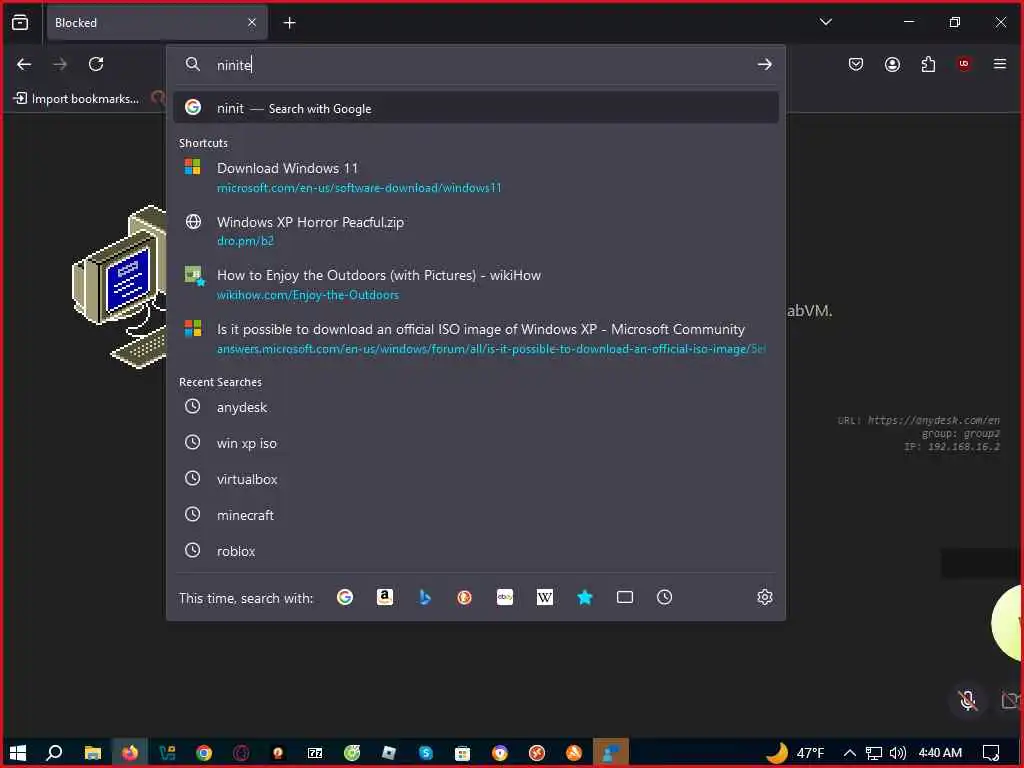Open search settings gear icon

tap(765, 597)
